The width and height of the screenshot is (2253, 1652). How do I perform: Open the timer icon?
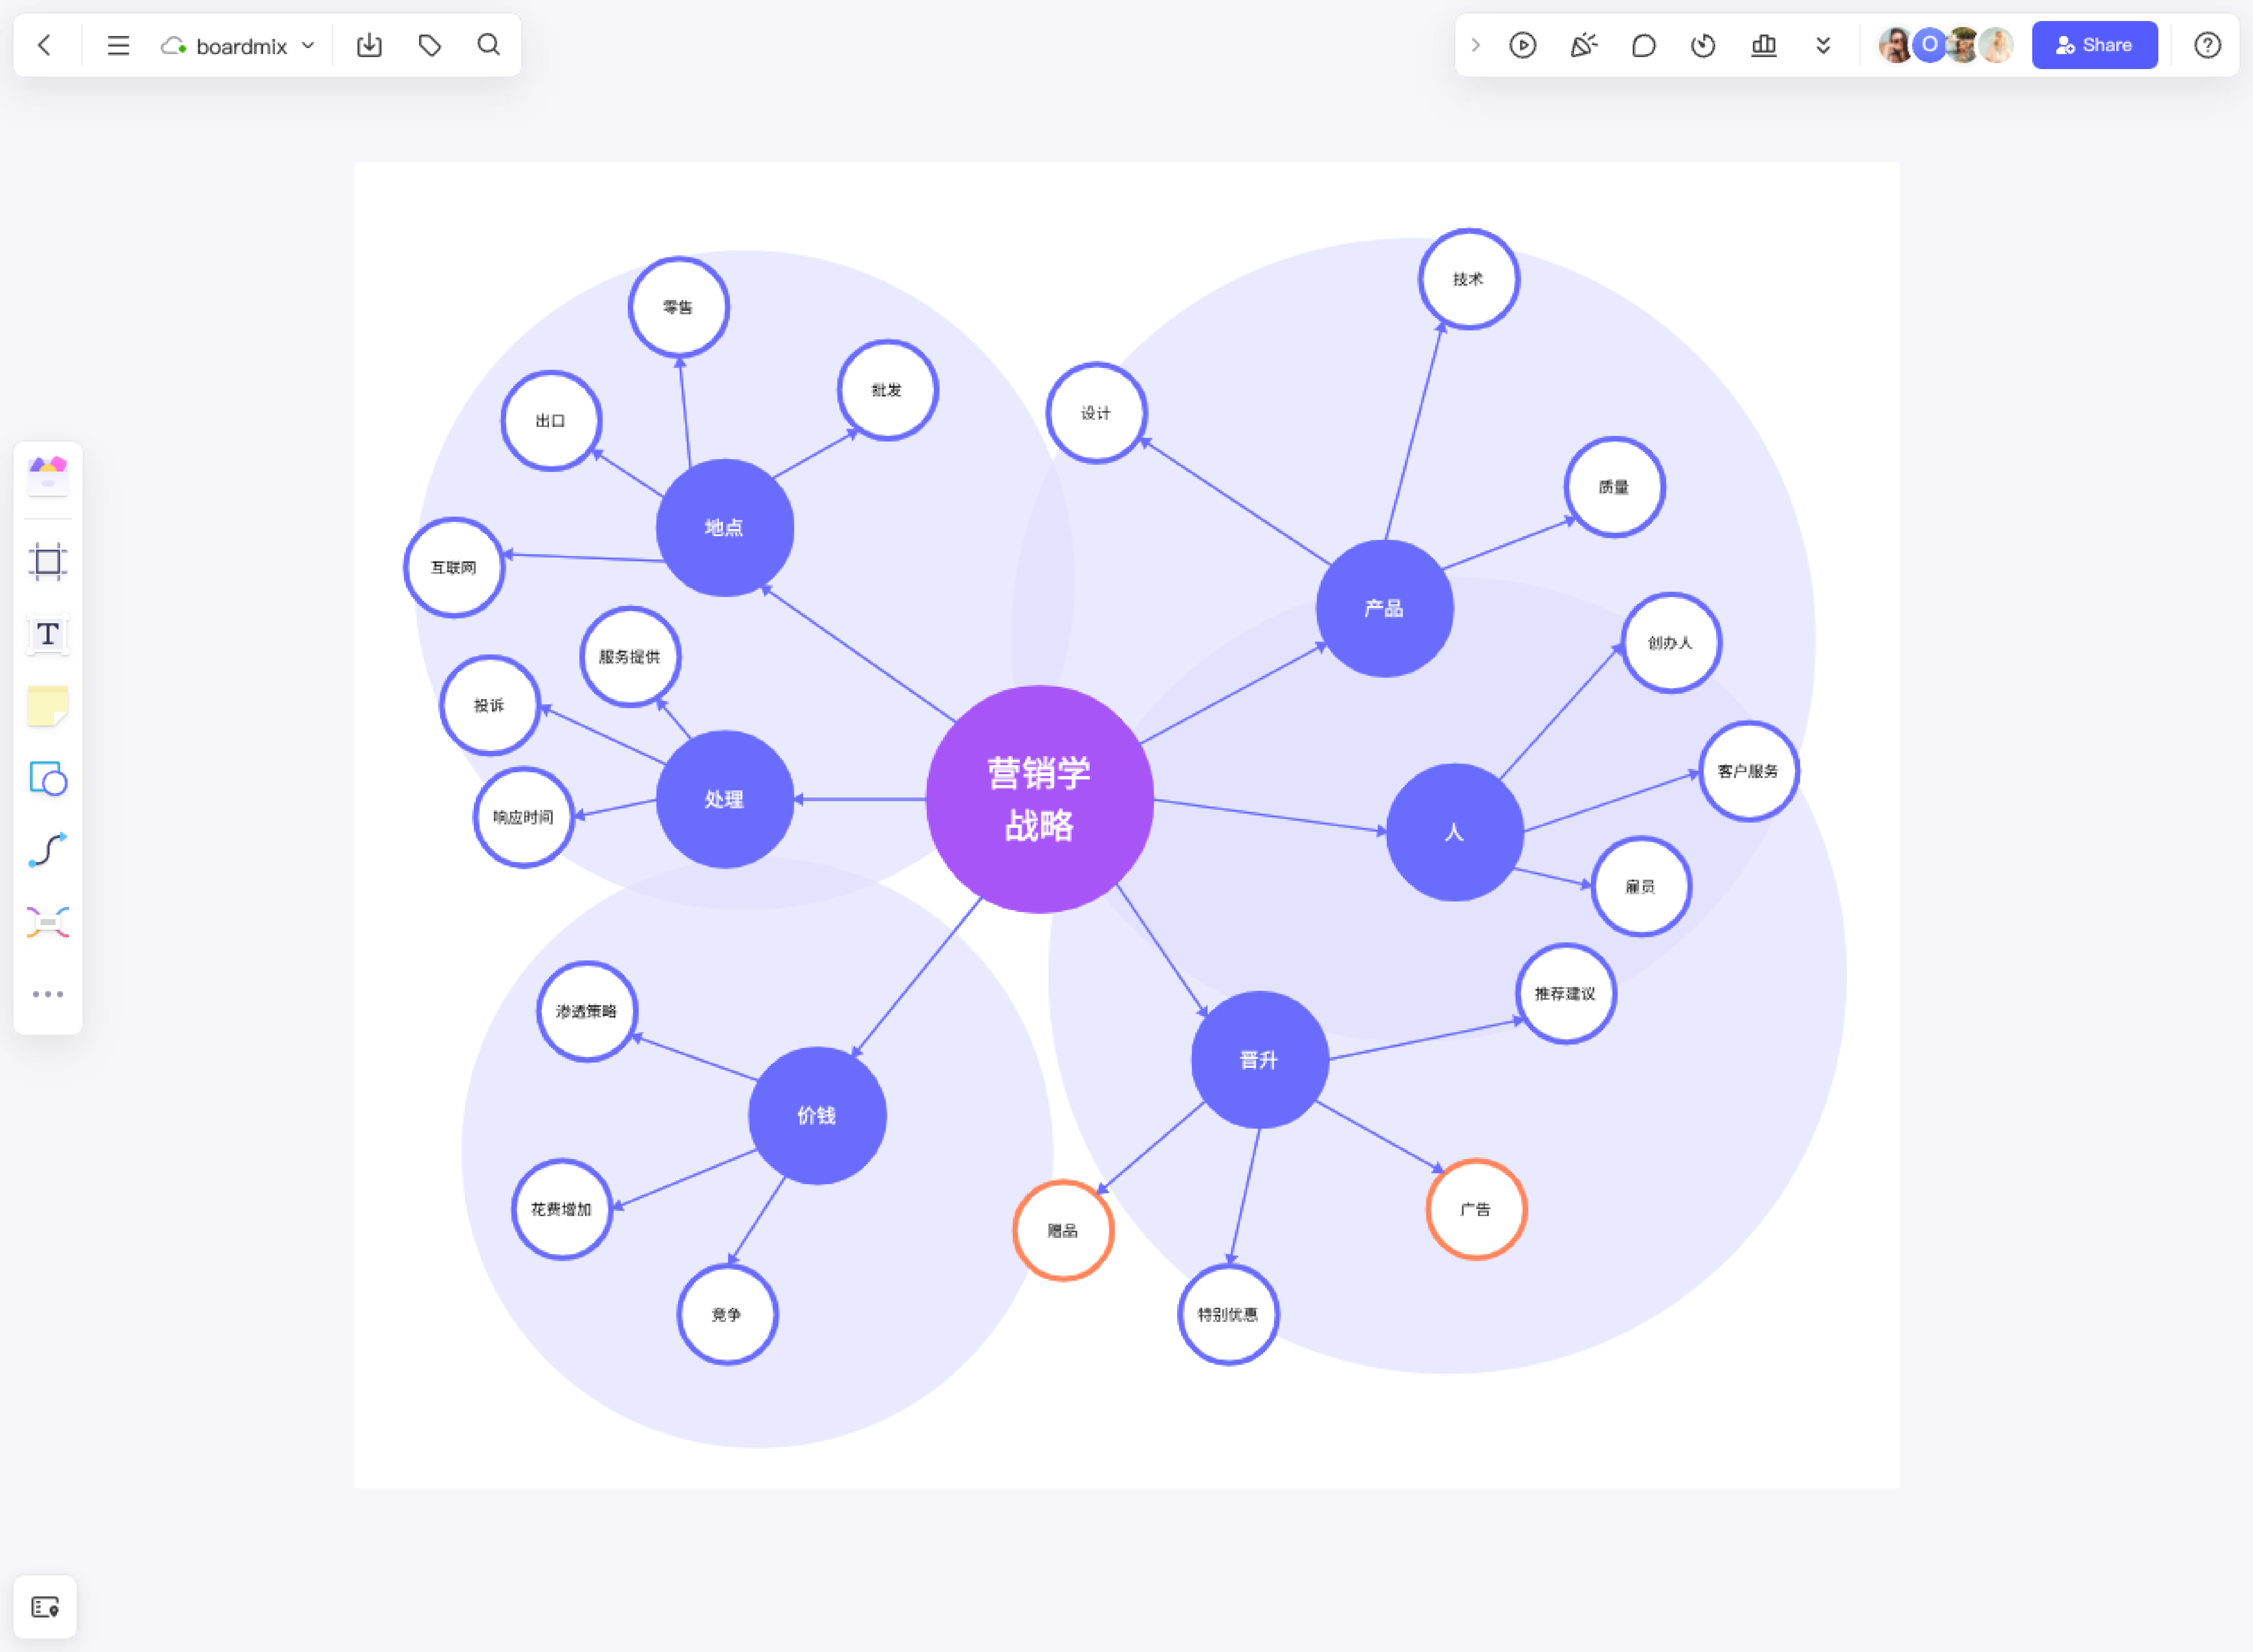tap(1703, 45)
